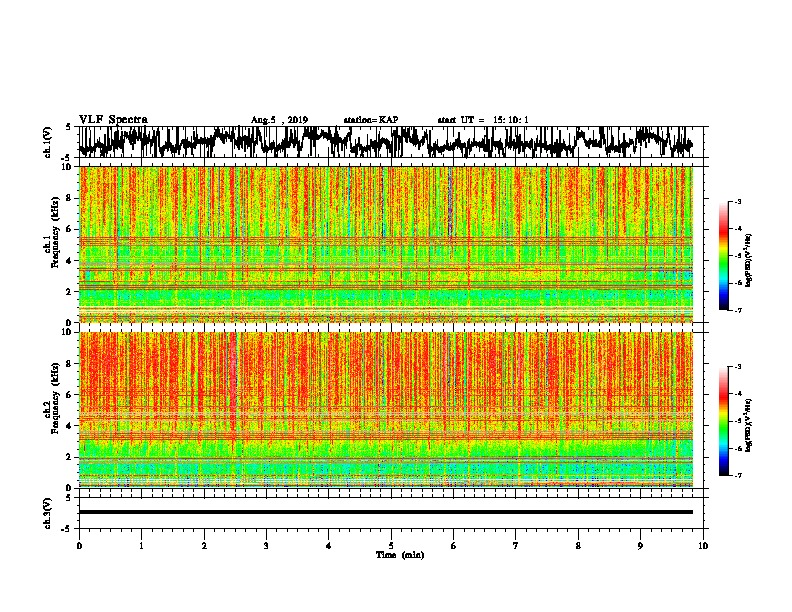This screenshot has height=612, width=792.
Task: Click time axis tick label "5"
Action: click(x=391, y=545)
